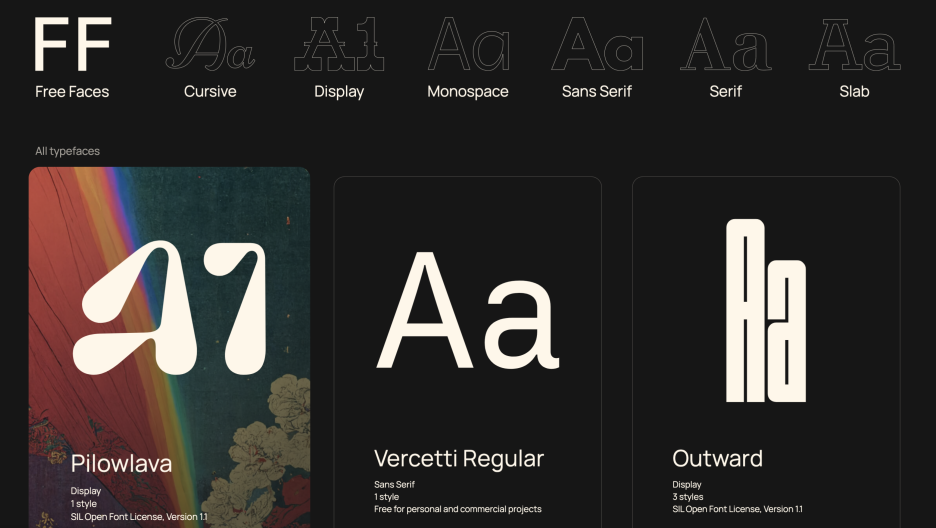Go to the Slab label in navigation
Image resolution: width=936 pixels, height=528 pixels.
pyautogui.click(x=854, y=91)
